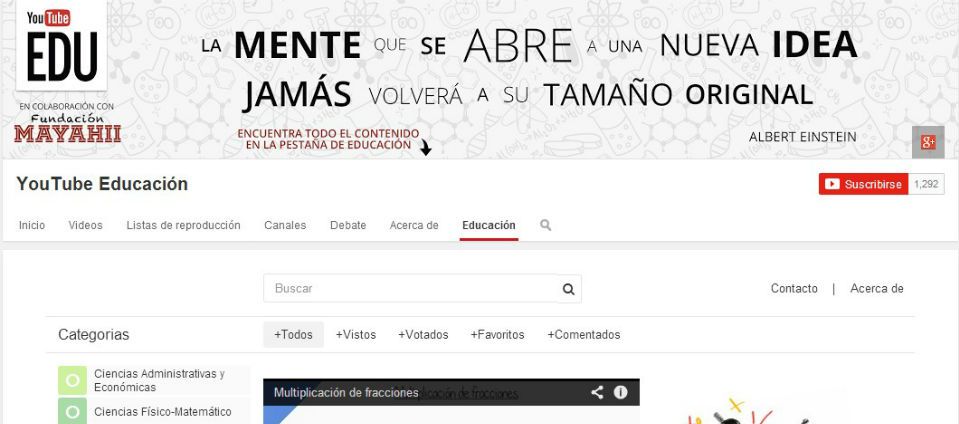
Task: Filter videos by +Favoritos
Action: [498, 335]
